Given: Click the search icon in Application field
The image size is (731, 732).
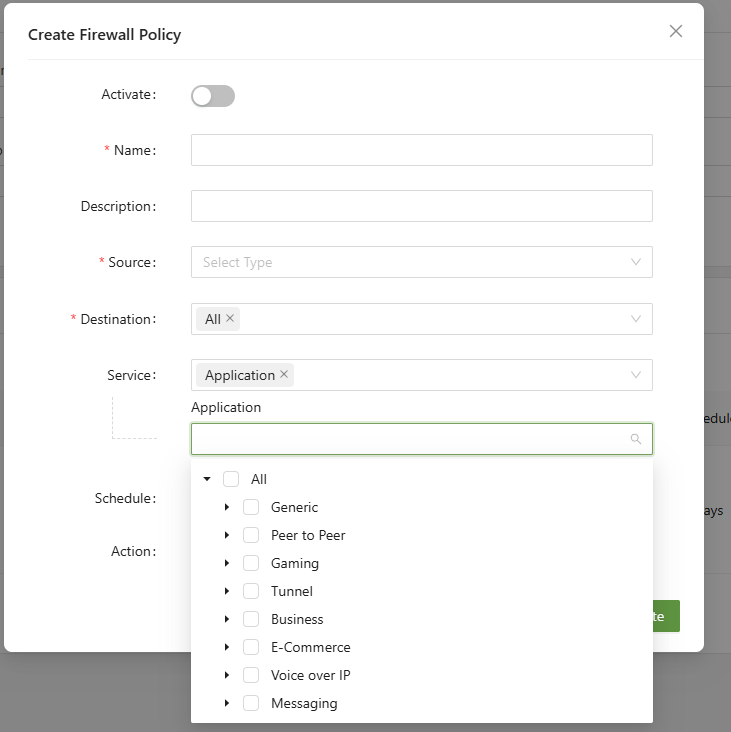Looking at the screenshot, I should tap(635, 439).
